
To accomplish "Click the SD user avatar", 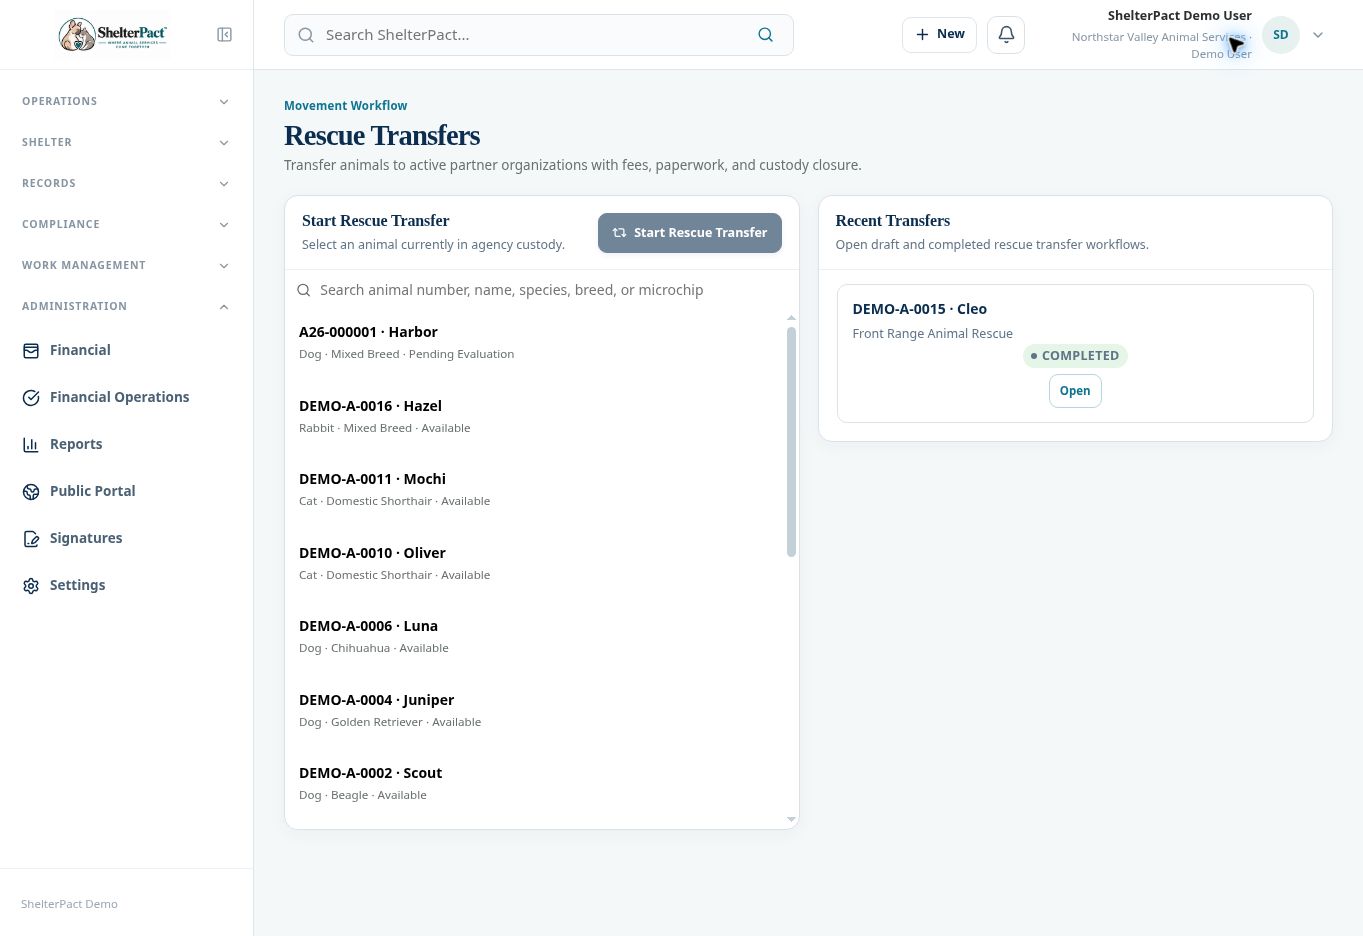I will [x=1280, y=35].
